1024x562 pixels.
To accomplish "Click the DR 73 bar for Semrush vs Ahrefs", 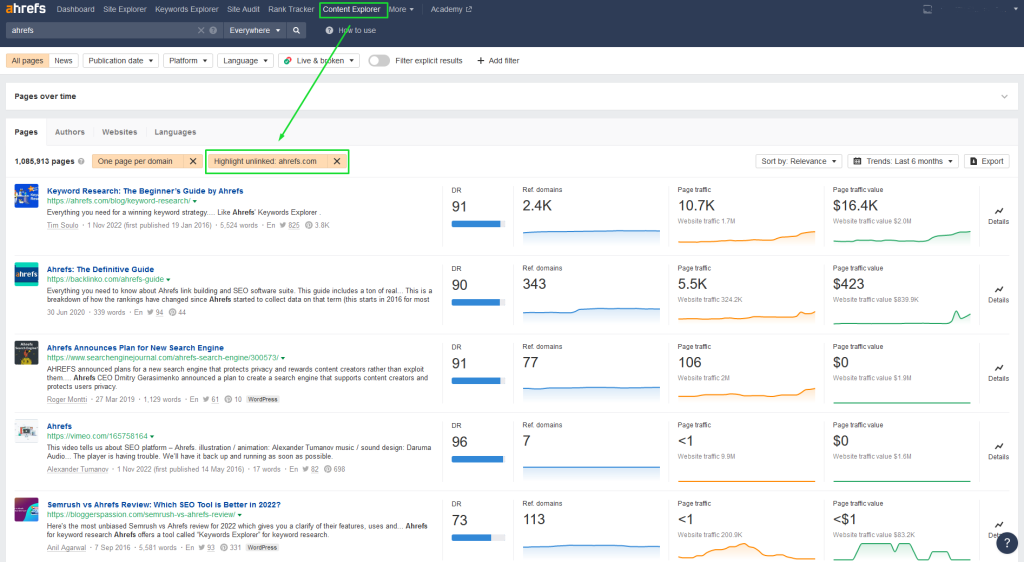I will click(x=478, y=538).
